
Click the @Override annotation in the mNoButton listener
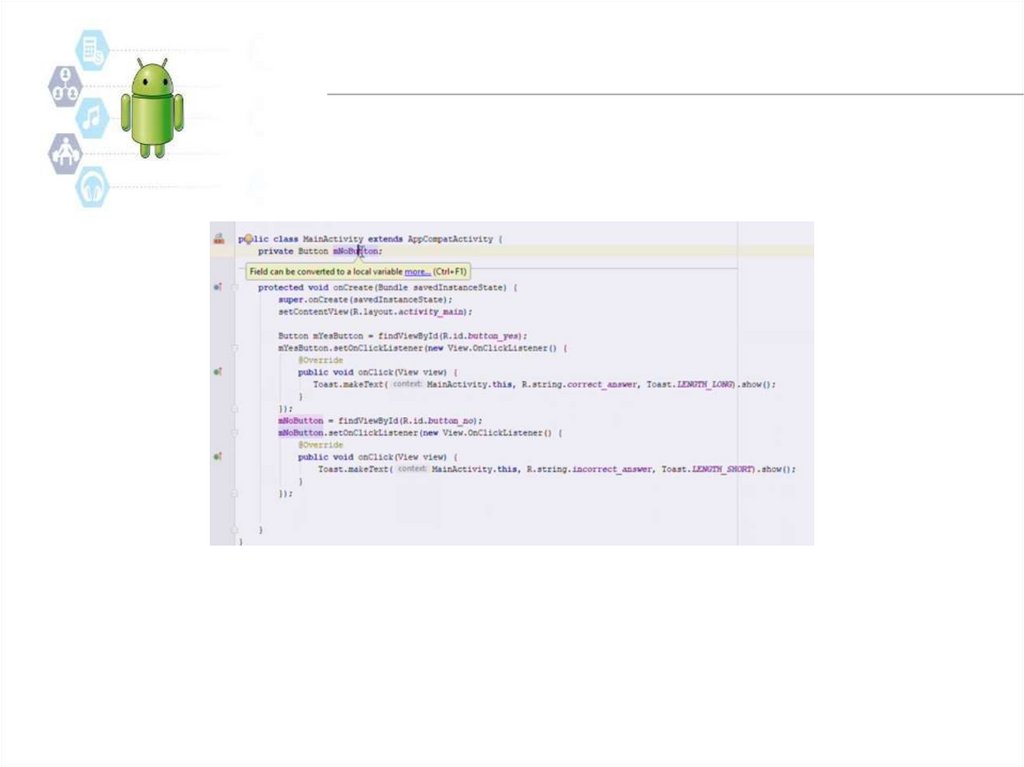pos(321,445)
